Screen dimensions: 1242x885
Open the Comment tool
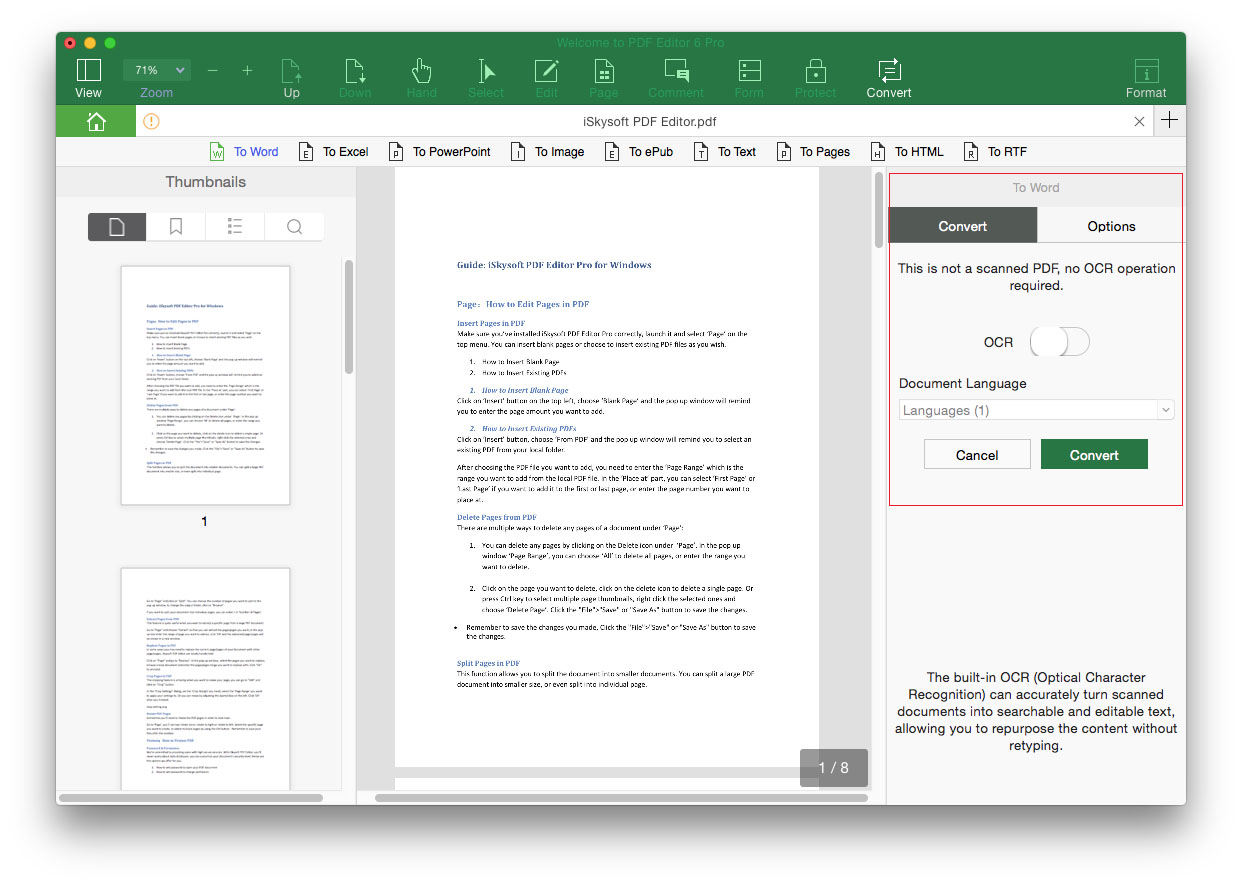(x=677, y=71)
